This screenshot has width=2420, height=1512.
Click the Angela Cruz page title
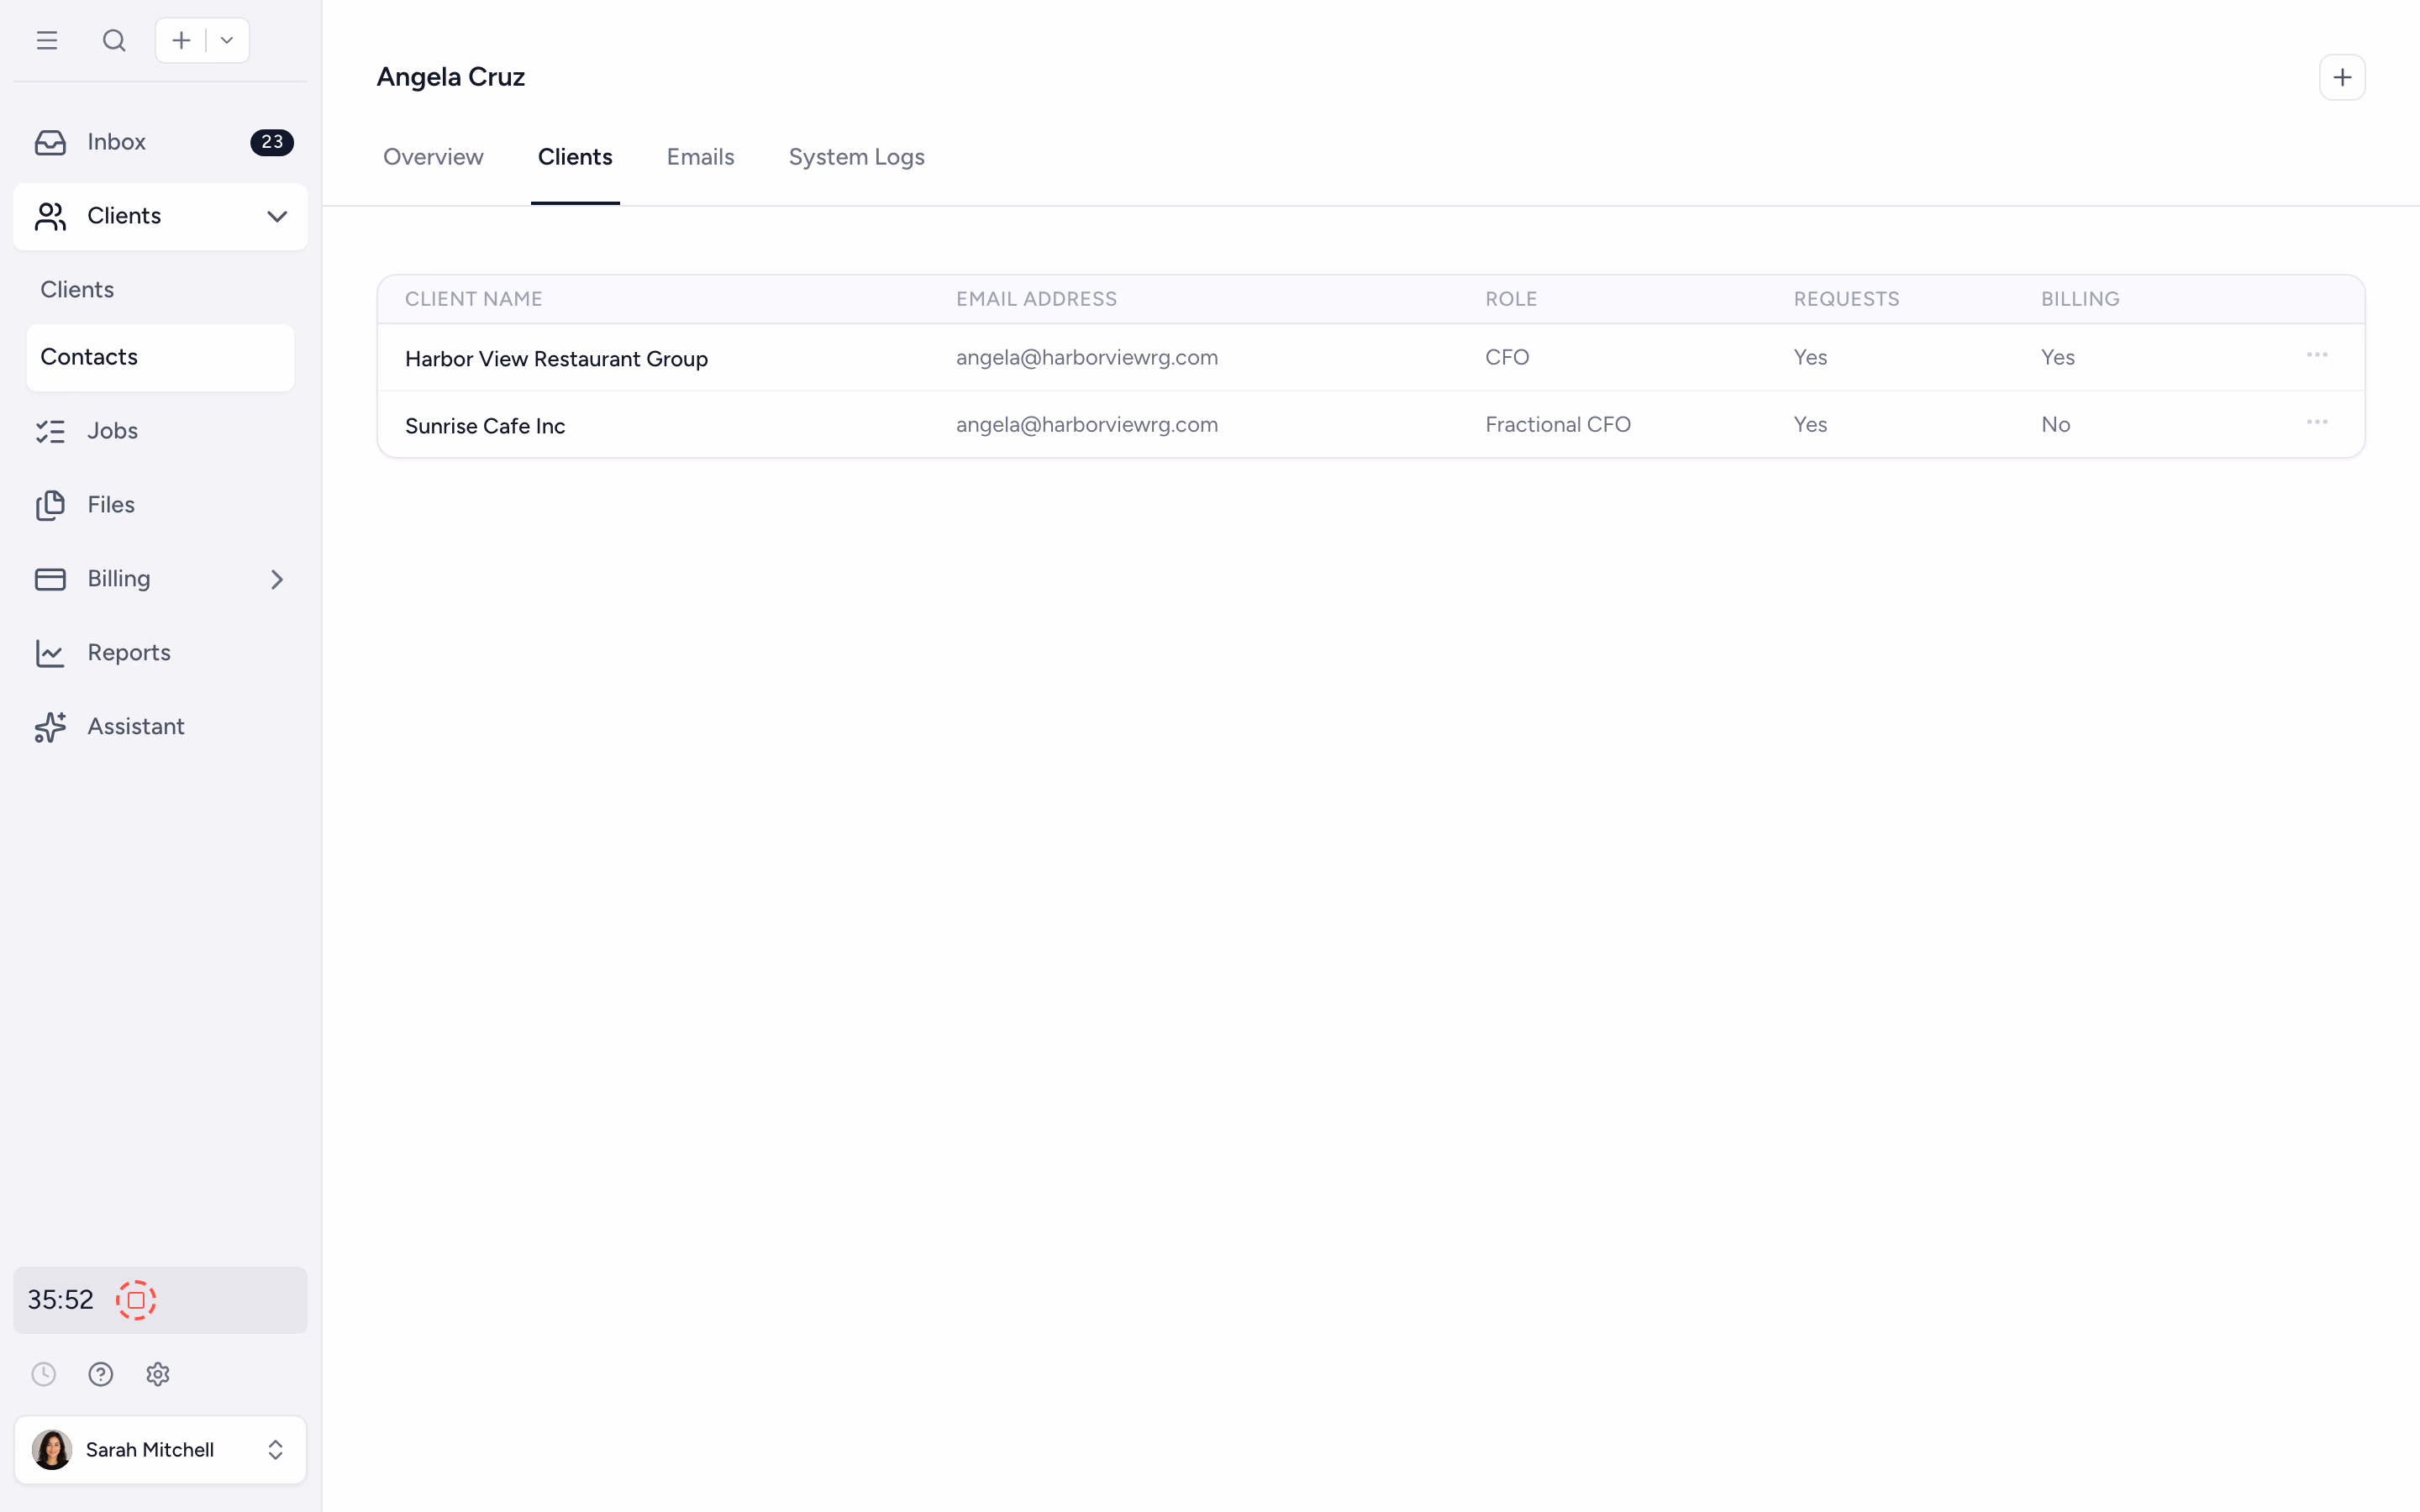coord(451,77)
